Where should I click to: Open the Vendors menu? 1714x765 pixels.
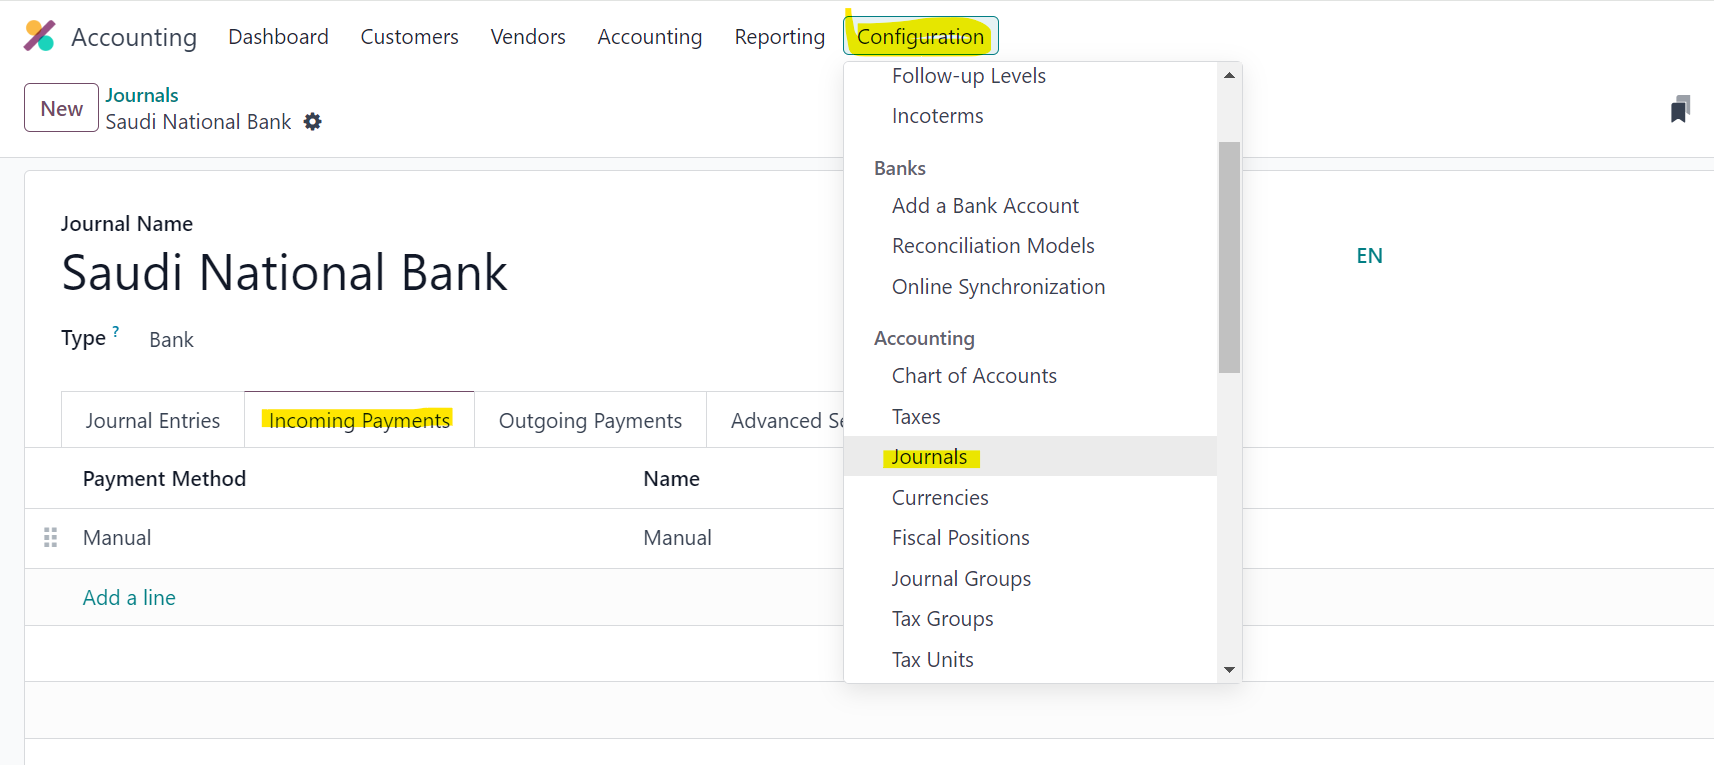[x=528, y=37]
